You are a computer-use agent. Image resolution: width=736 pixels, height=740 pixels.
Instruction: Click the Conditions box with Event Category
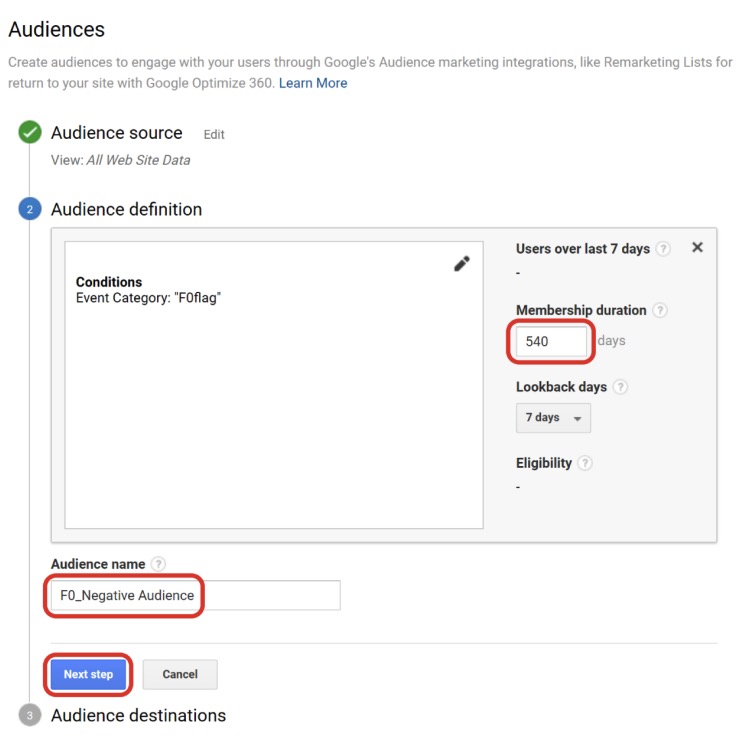pos(273,384)
